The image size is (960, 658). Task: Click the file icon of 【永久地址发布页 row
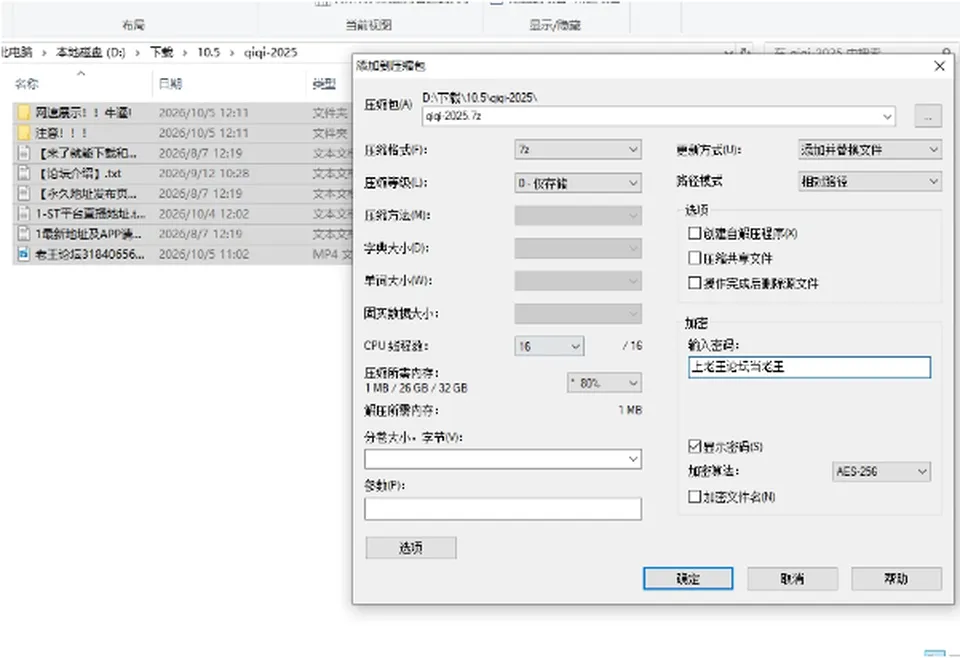[24, 193]
